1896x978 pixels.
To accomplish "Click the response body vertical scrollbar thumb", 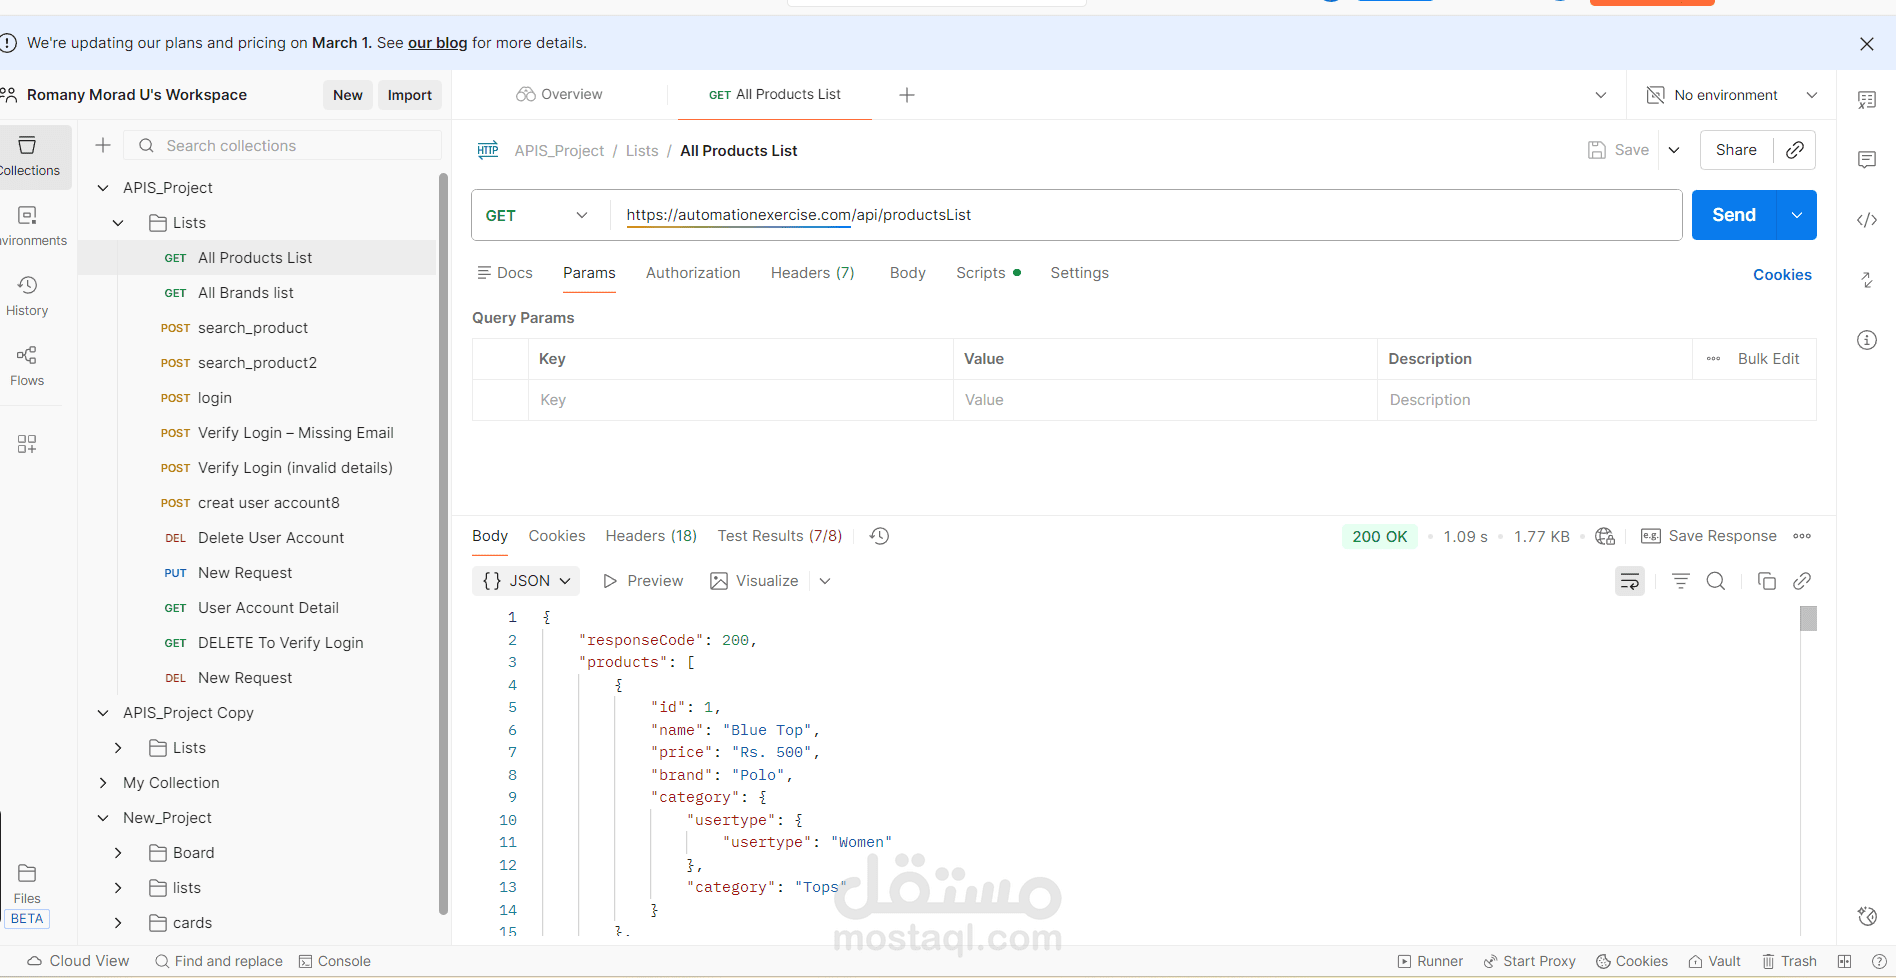I will (1808, 619).
